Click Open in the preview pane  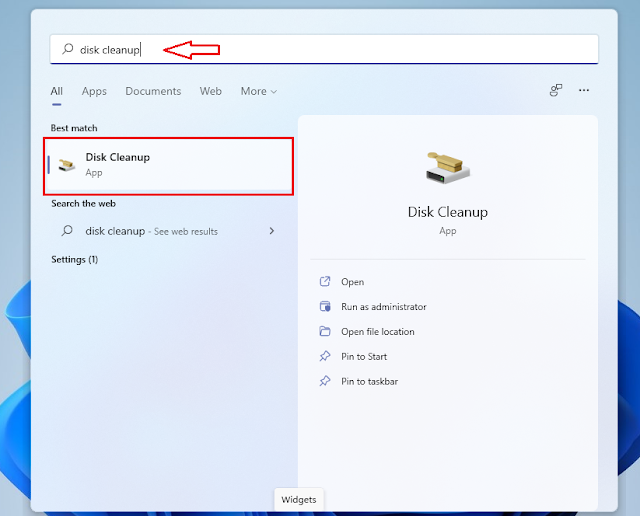pos(353,282)
